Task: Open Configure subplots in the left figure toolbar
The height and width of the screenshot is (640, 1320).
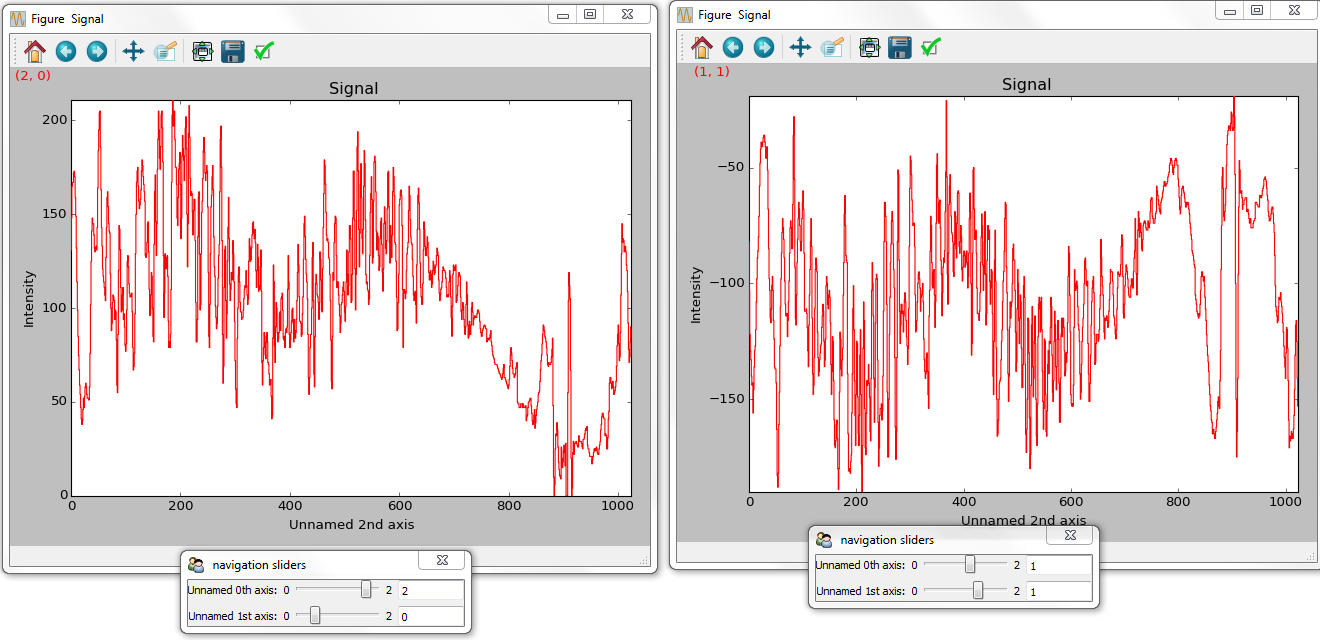Action: click(x=202, y=51)
